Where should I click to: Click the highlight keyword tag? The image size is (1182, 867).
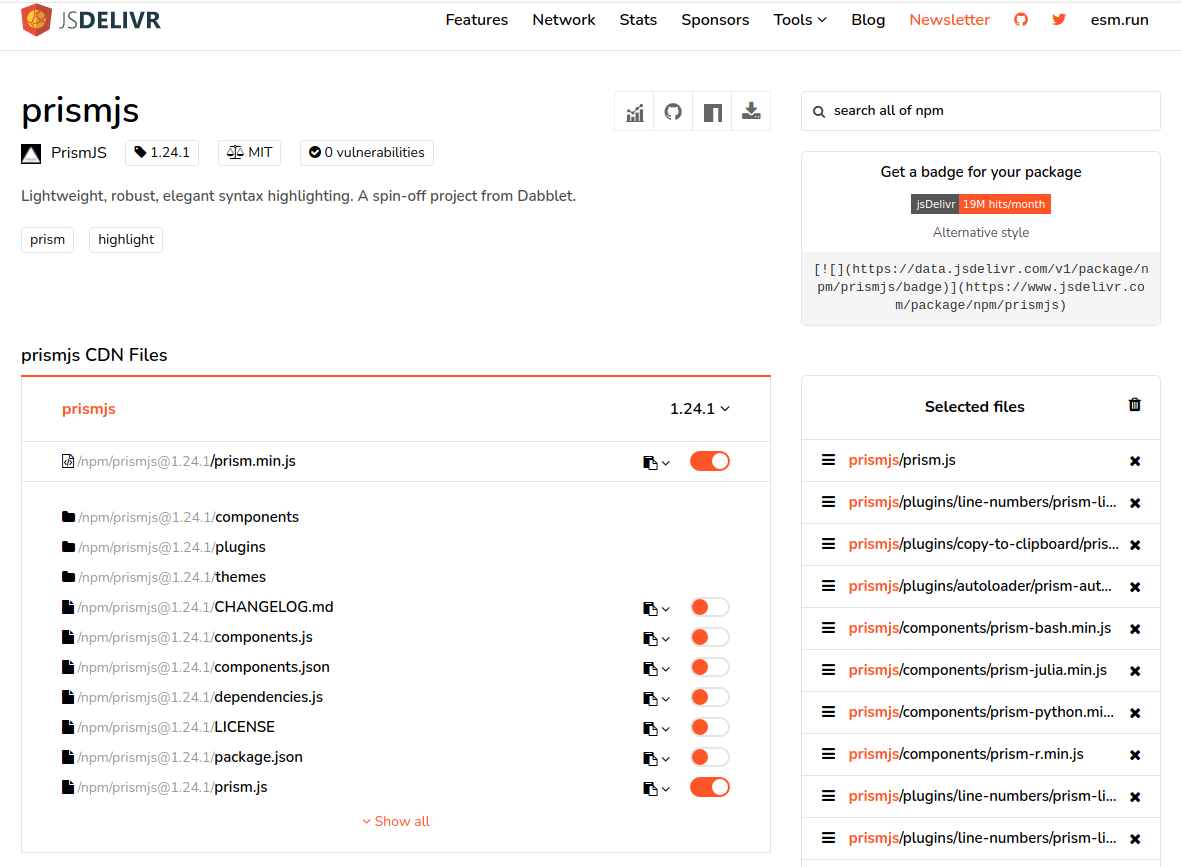126,240
